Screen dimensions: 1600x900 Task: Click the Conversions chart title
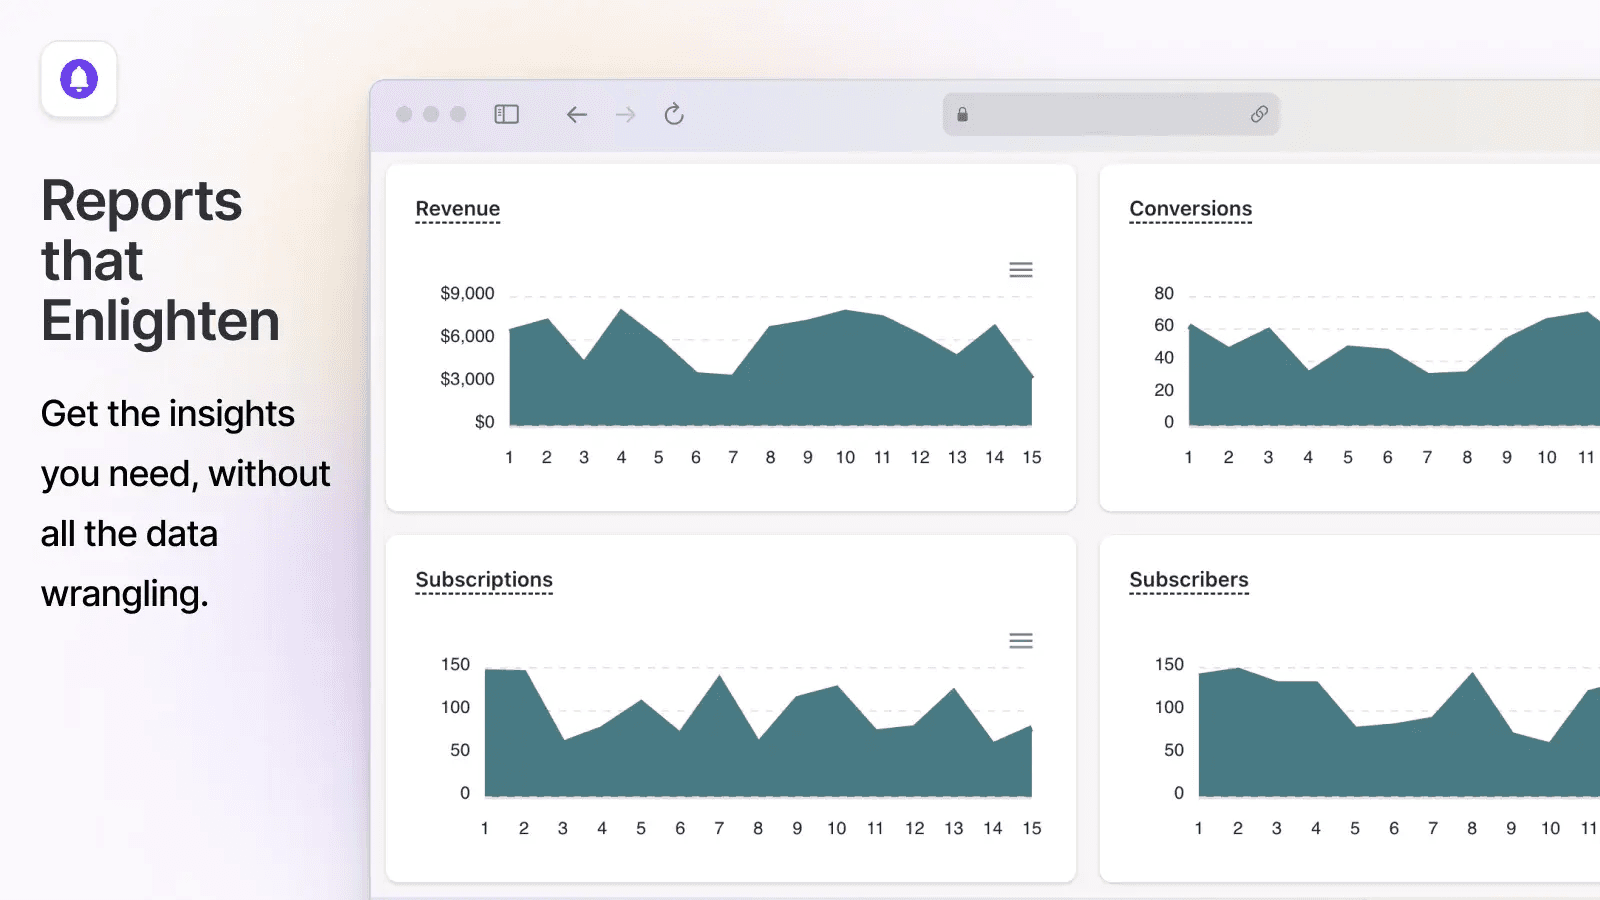point(1190,209)
